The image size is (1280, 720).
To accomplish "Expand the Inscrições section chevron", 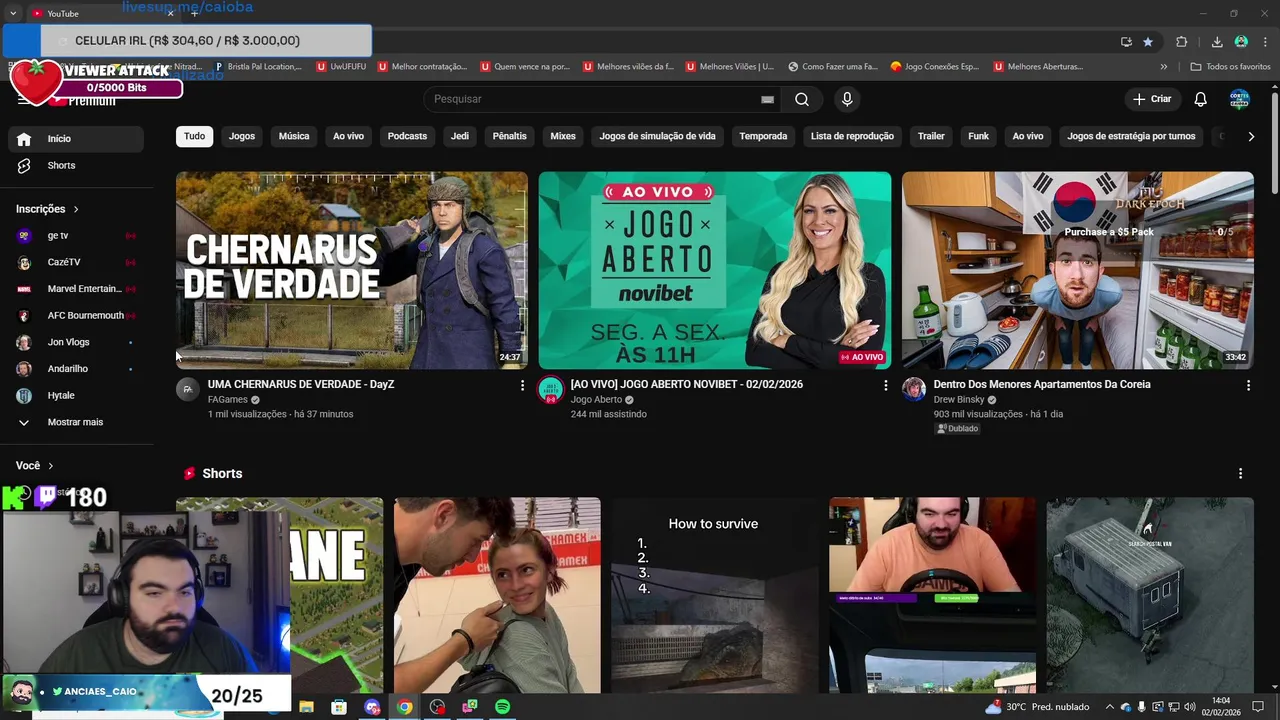I will click(x=75, y=209).
